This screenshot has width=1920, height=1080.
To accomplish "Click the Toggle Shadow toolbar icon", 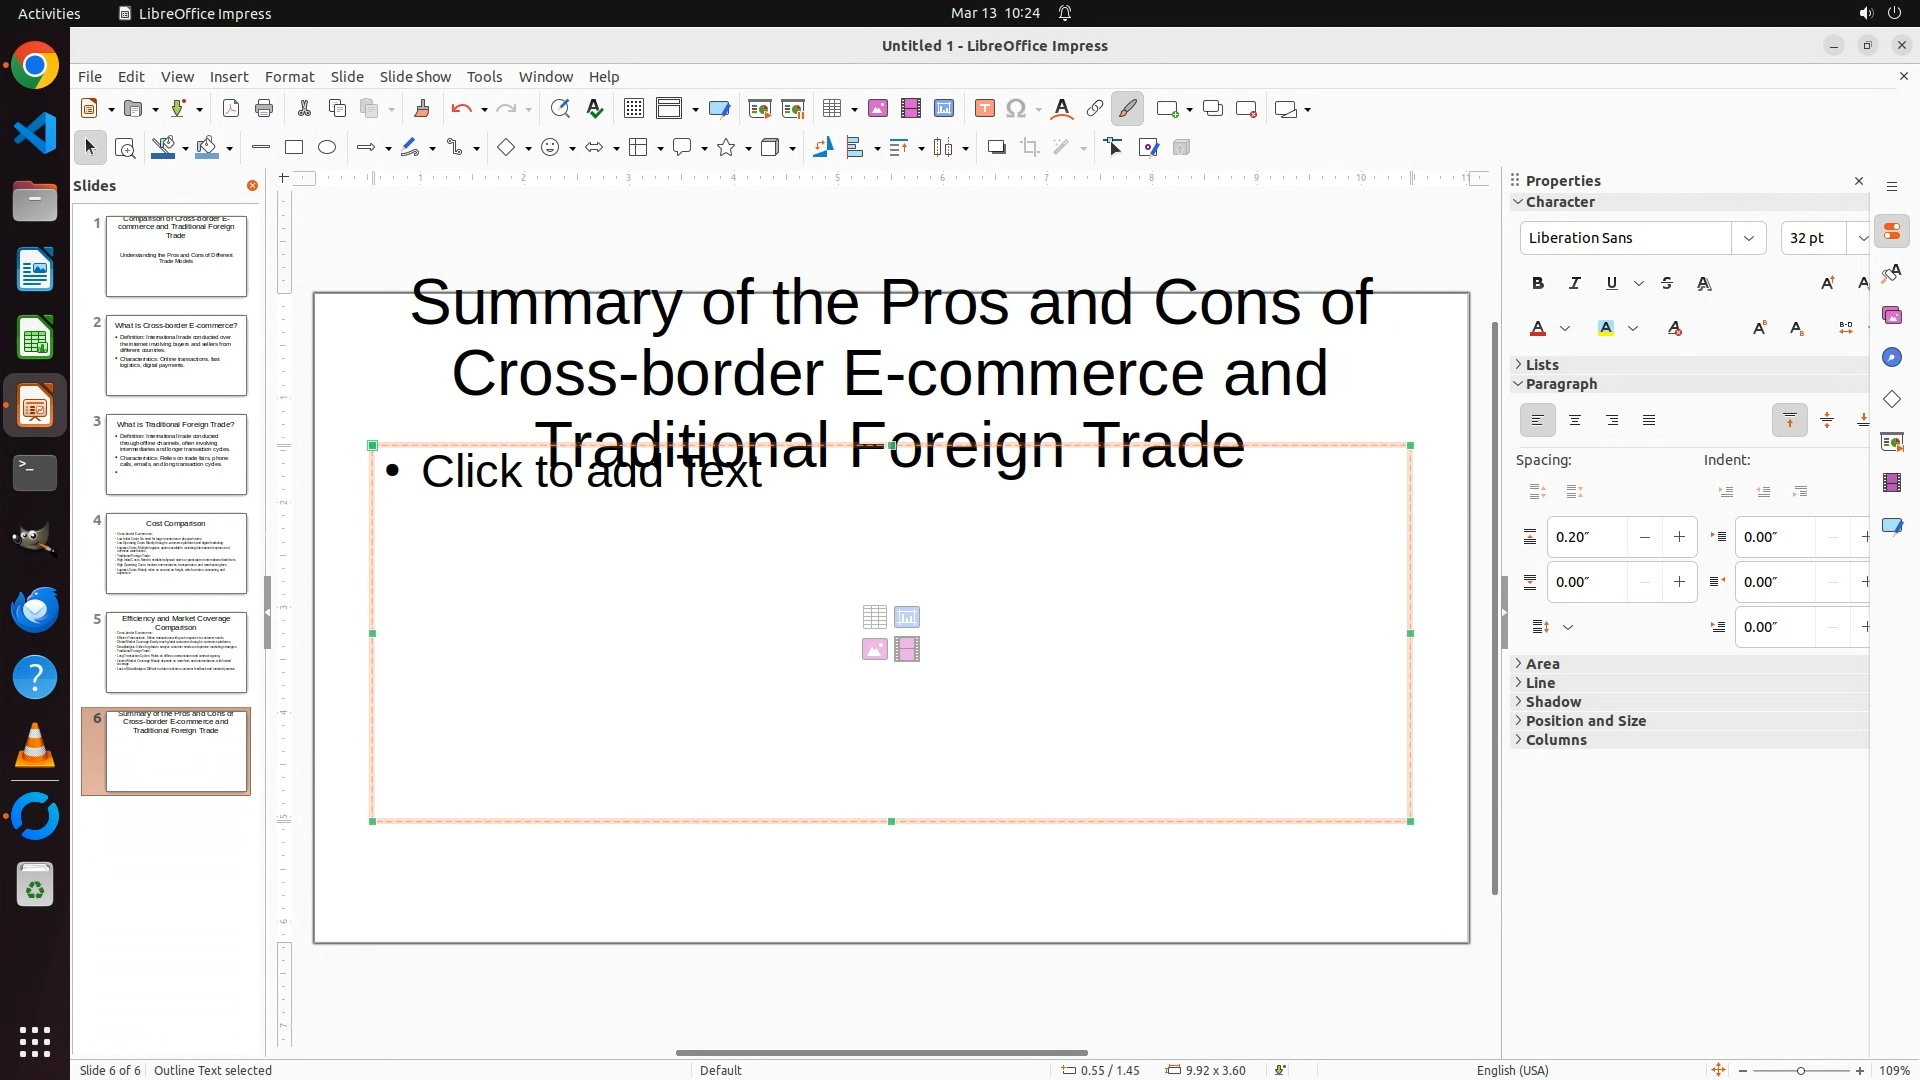I will tap(996, 148).
